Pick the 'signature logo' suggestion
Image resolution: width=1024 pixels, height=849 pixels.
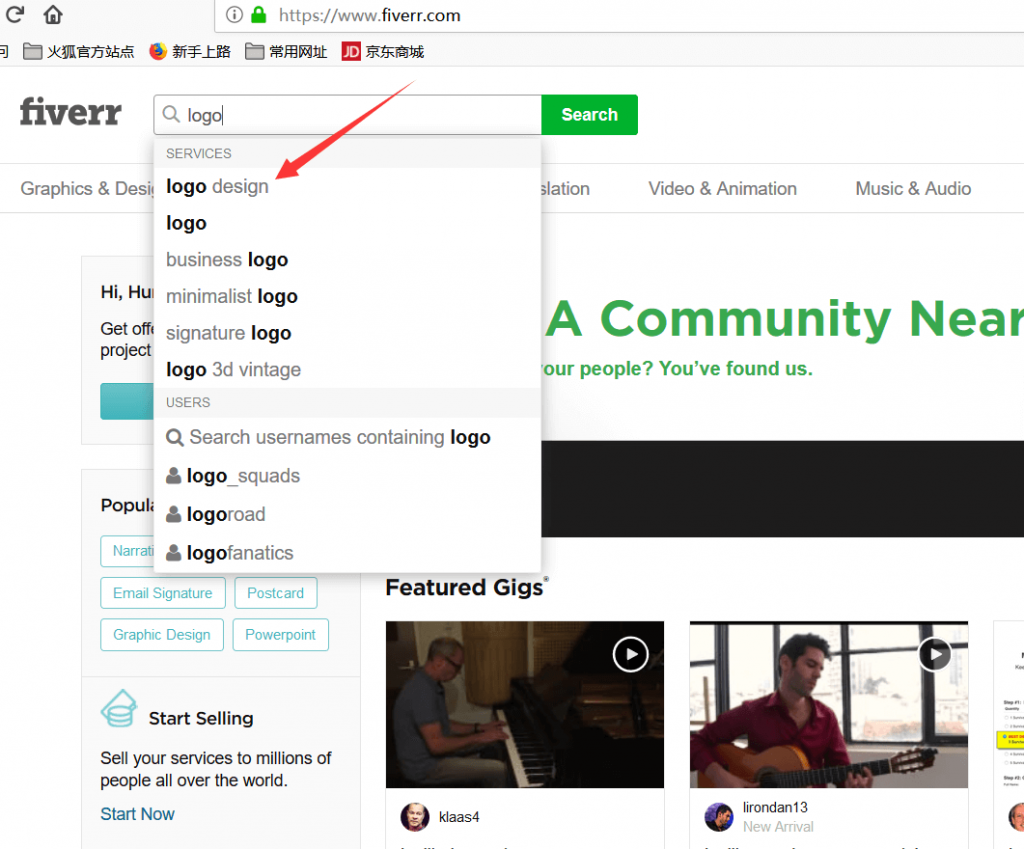pos(347,333)
